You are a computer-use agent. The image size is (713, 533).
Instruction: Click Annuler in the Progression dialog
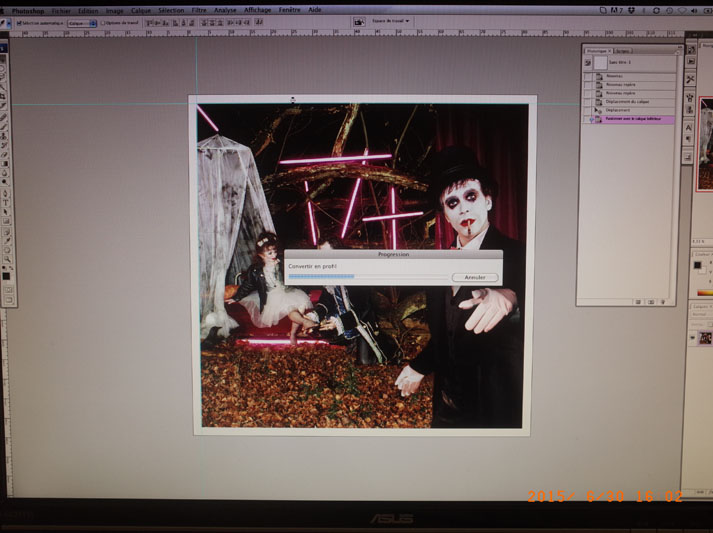pyautogui.click(x=475, y=277)
